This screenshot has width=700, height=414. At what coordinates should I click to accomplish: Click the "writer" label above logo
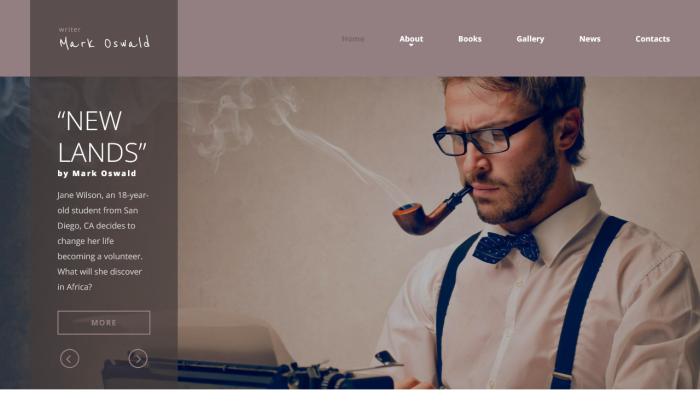pos(70,29)
